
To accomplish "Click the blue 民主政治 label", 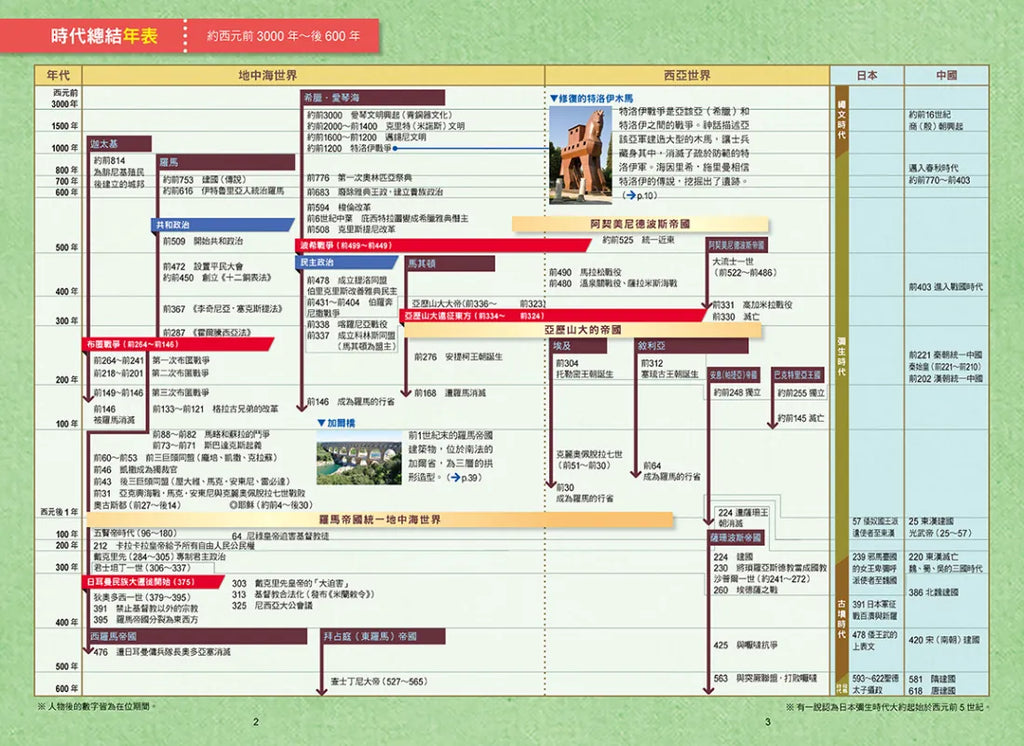I will (x=317, y=262).
